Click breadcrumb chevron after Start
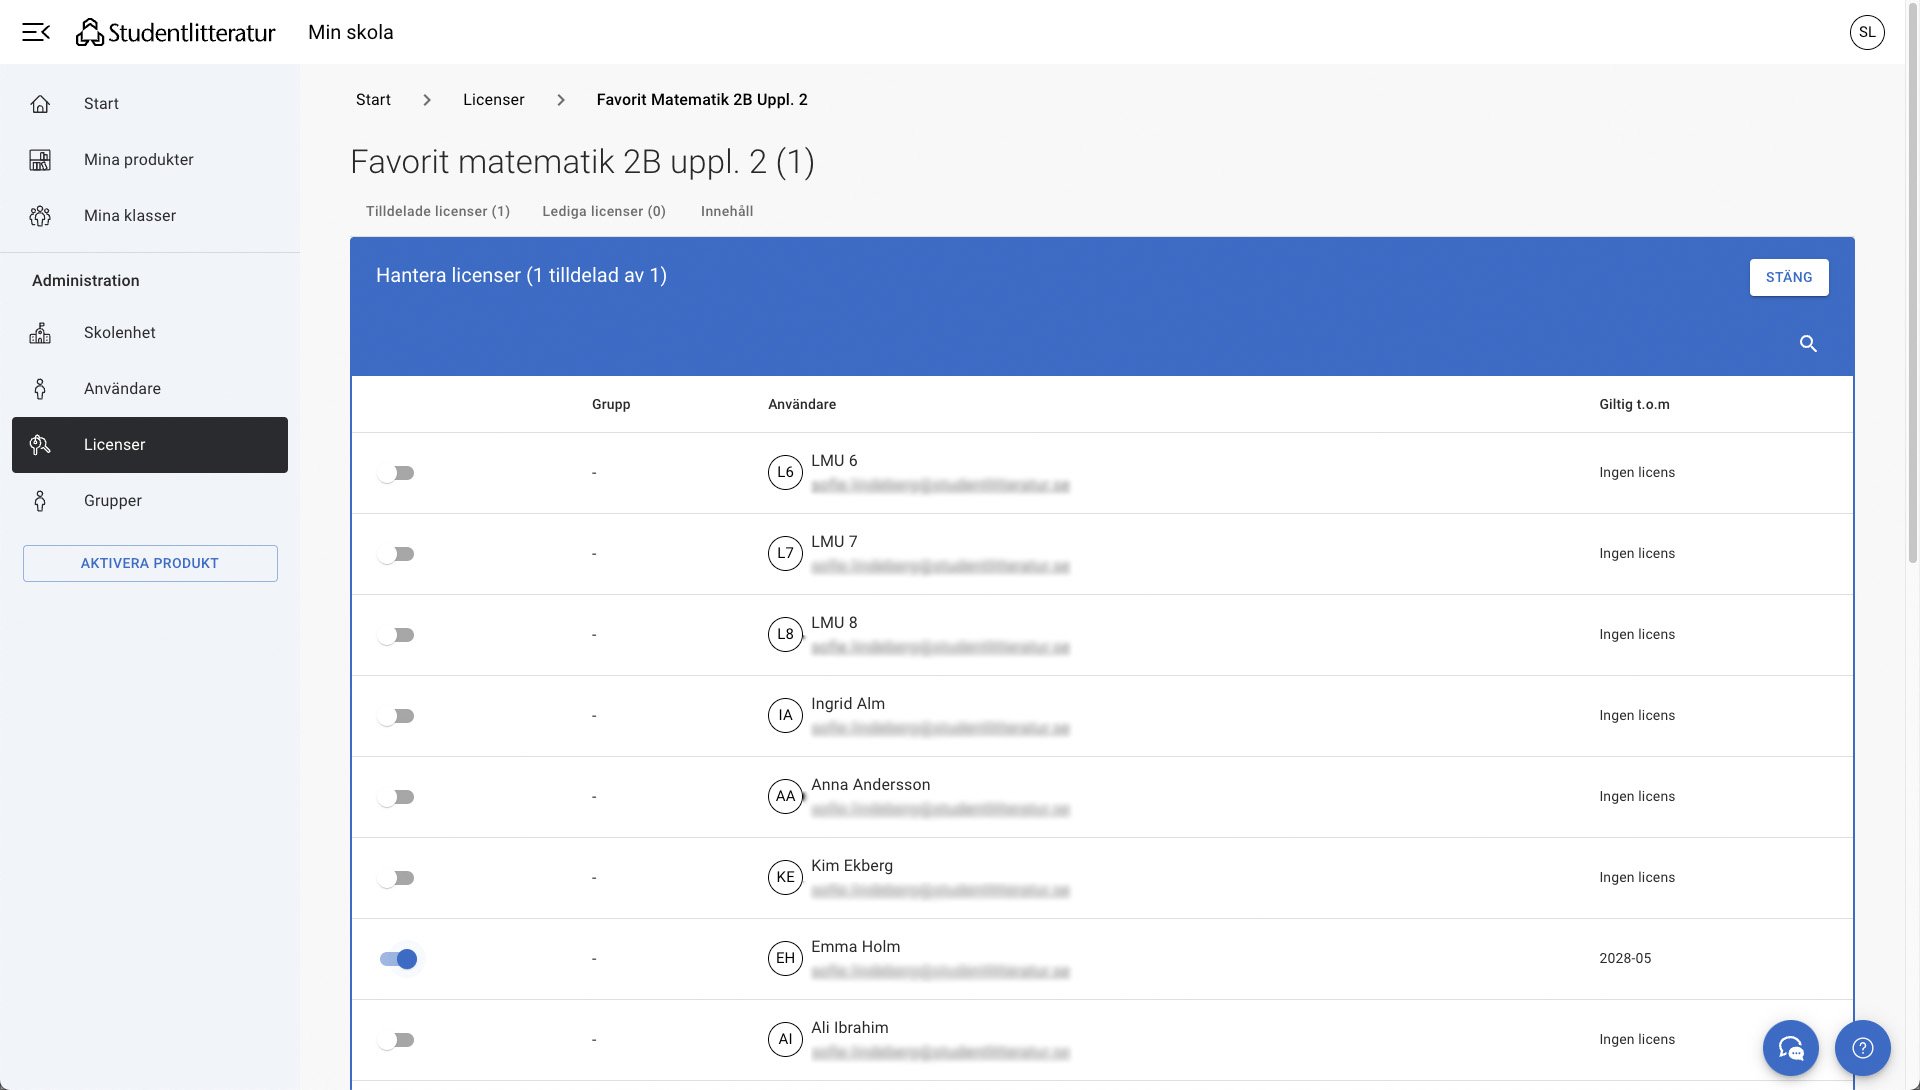The image size is (1920, 1090). [427, 100]
